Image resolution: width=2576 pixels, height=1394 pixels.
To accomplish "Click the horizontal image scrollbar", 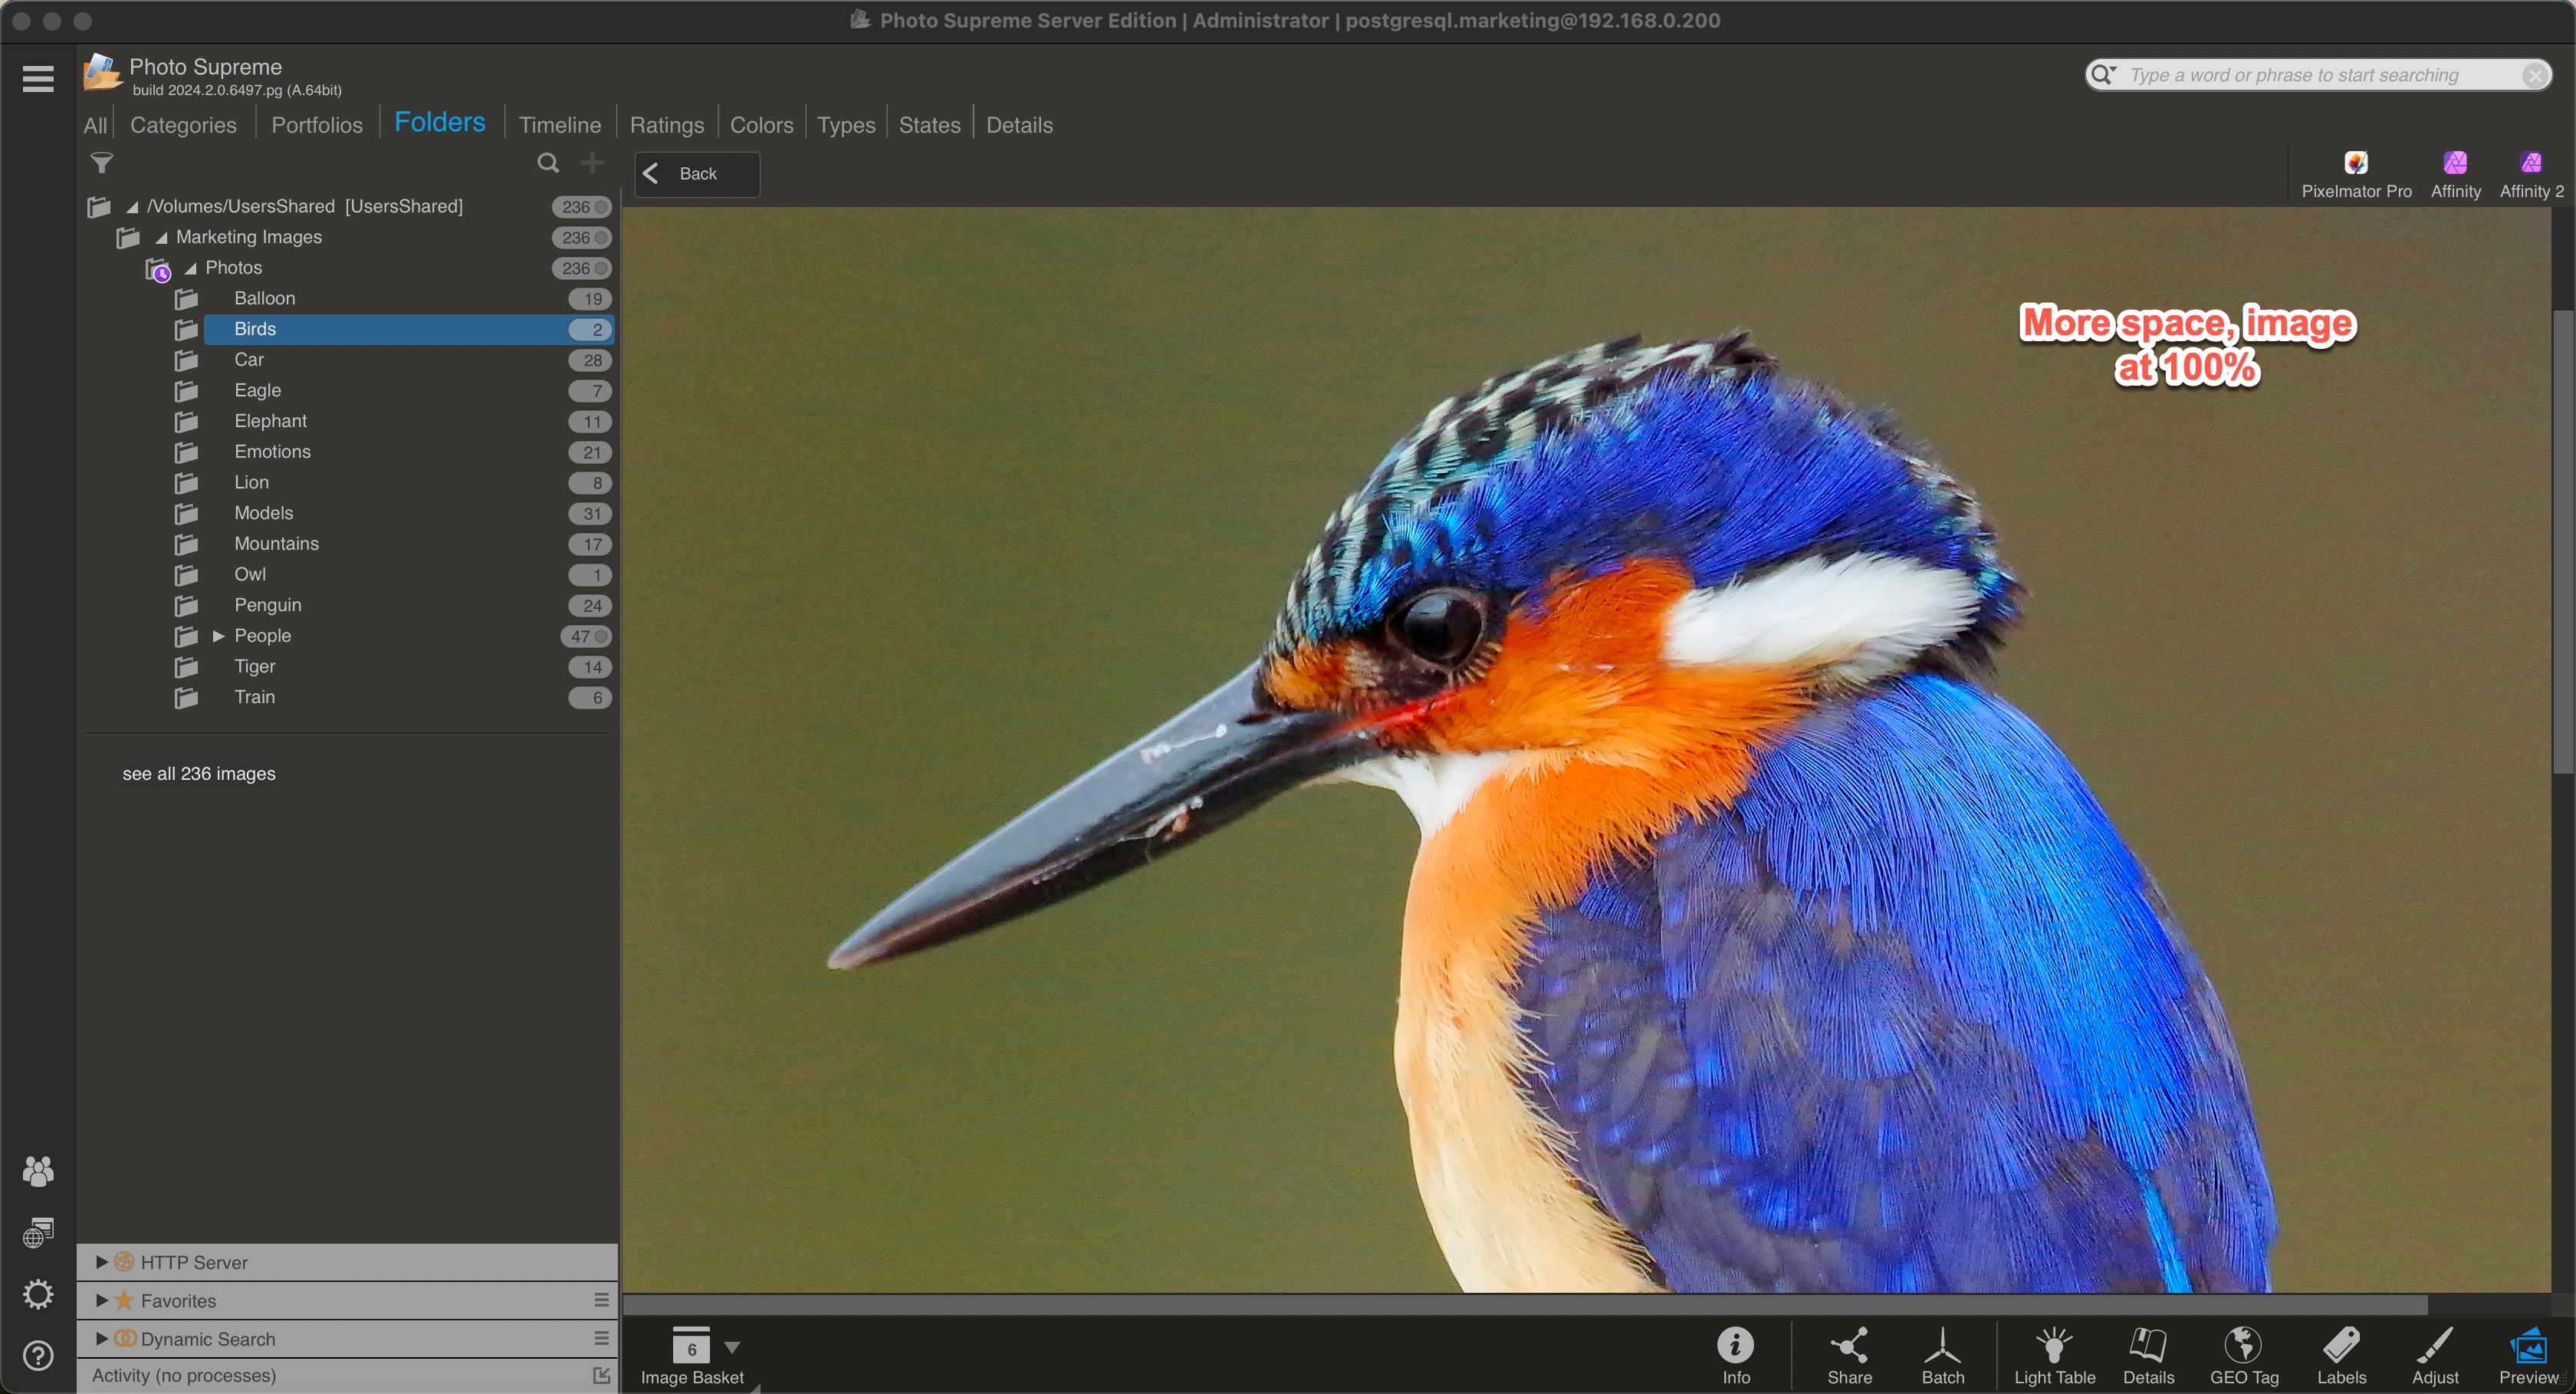I will pyautogui.click(x=1524, y=1304).
